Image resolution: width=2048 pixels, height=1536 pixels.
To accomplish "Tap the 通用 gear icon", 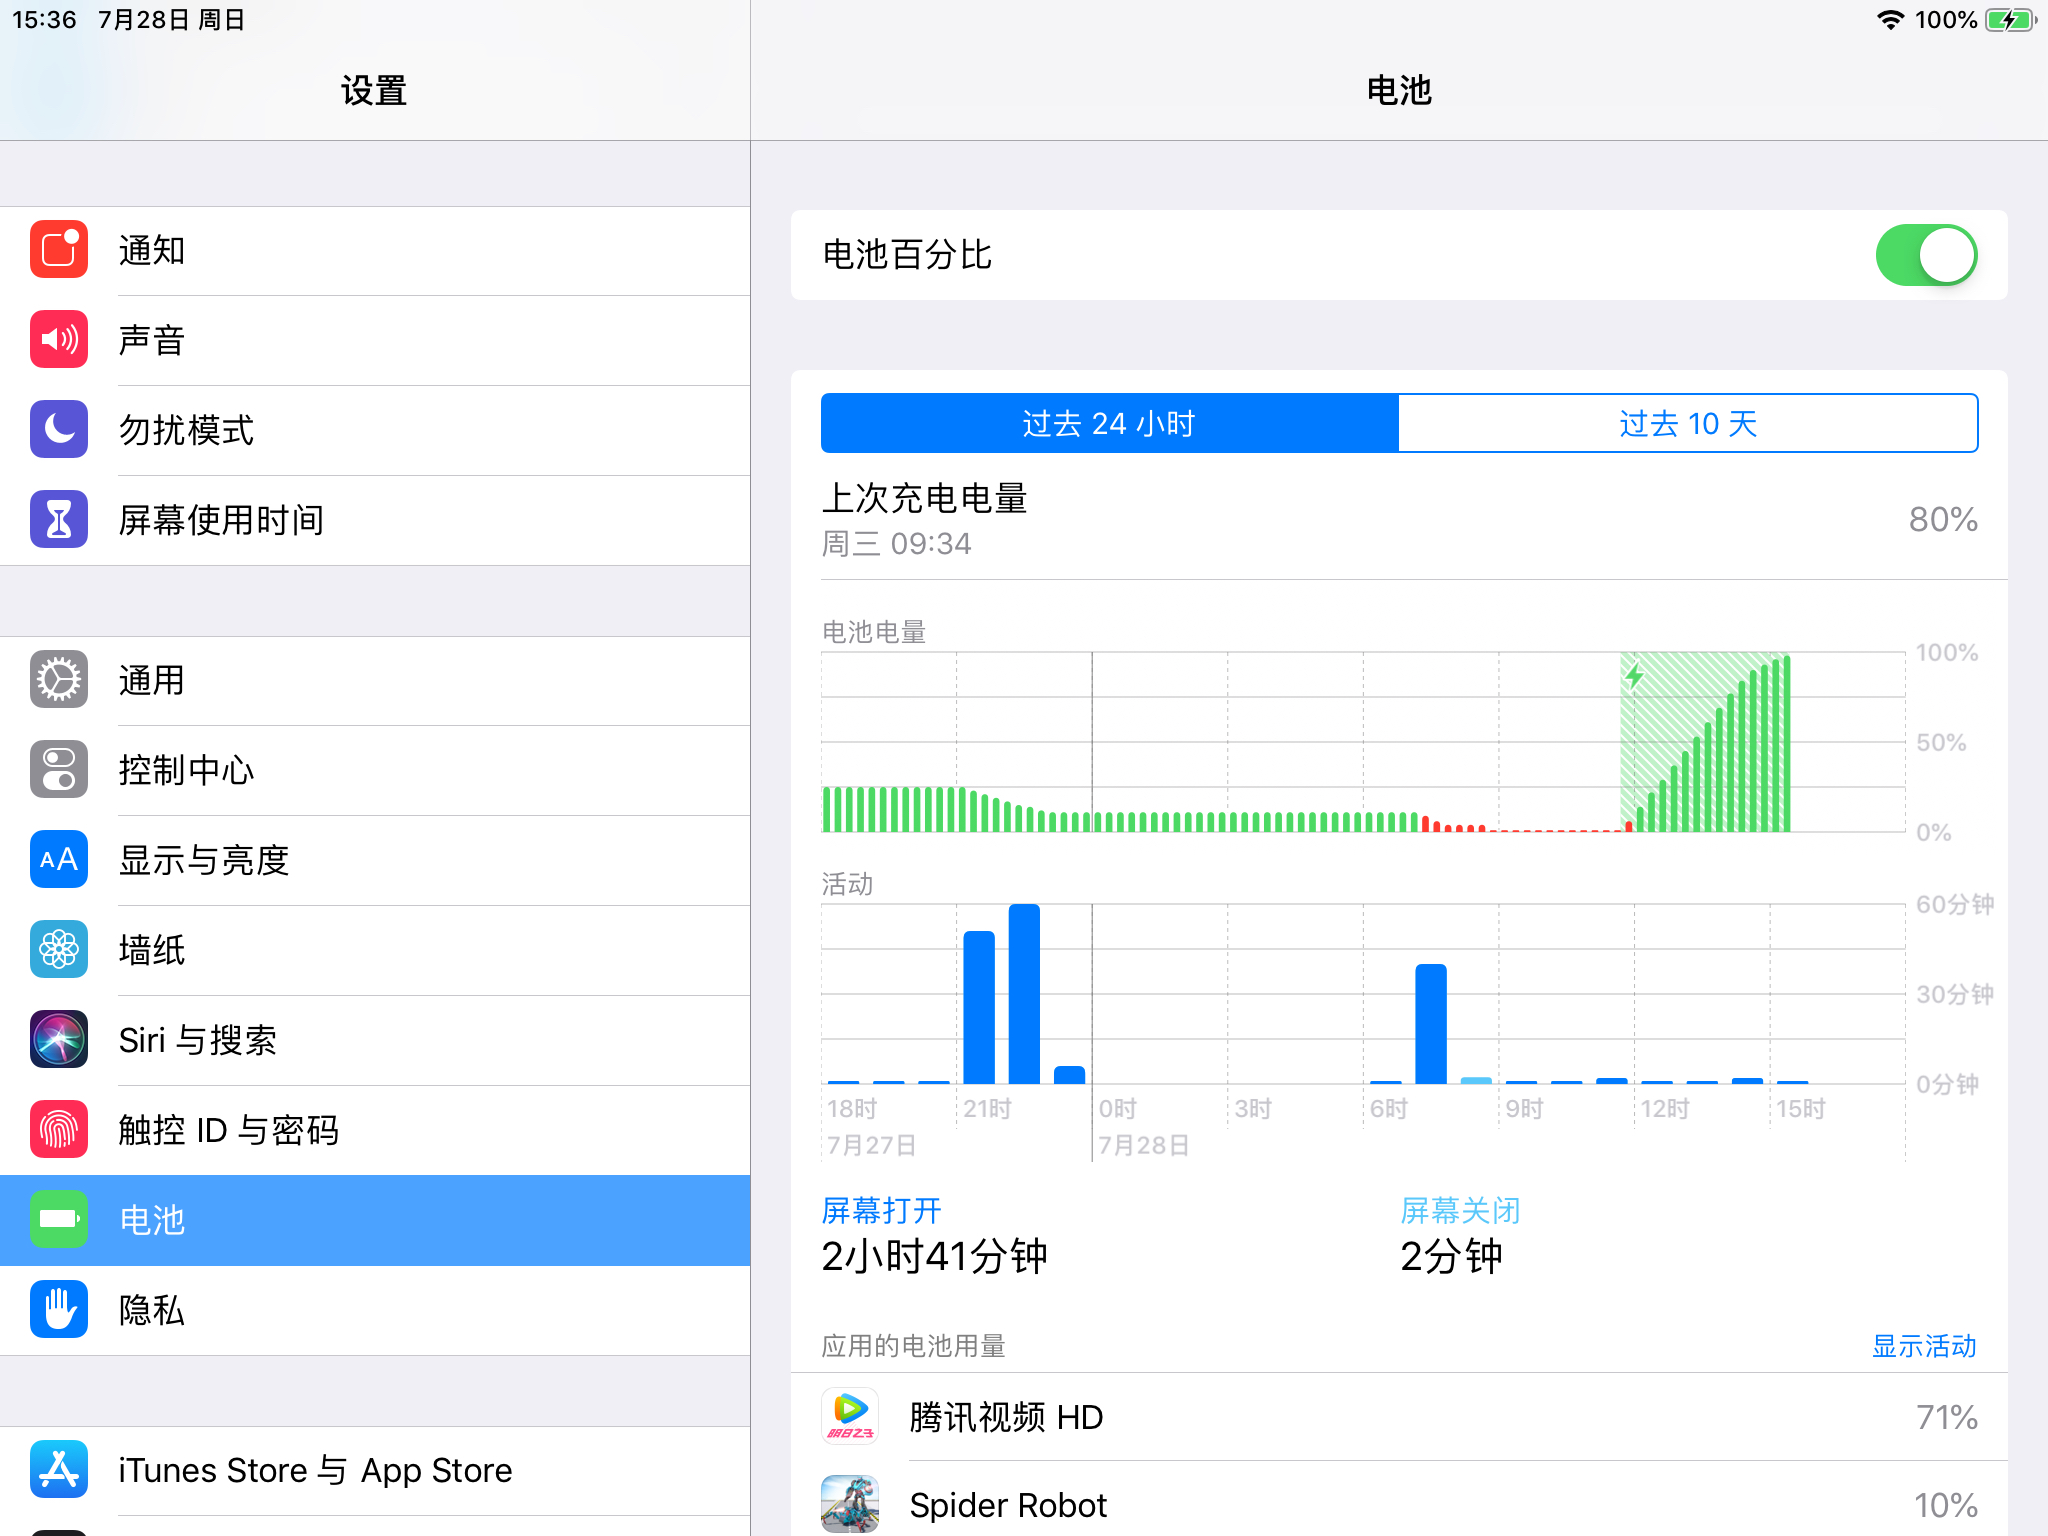I will click(x=59, y=680).
